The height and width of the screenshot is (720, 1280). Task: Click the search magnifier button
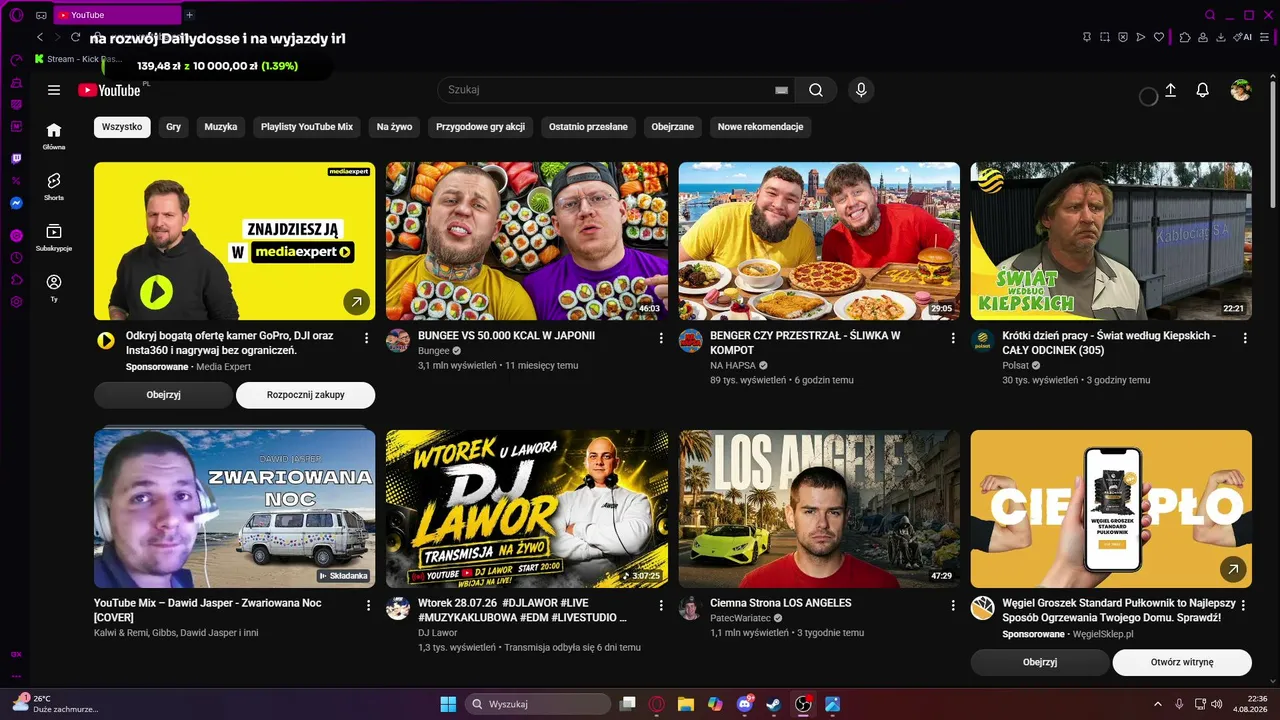816,90
